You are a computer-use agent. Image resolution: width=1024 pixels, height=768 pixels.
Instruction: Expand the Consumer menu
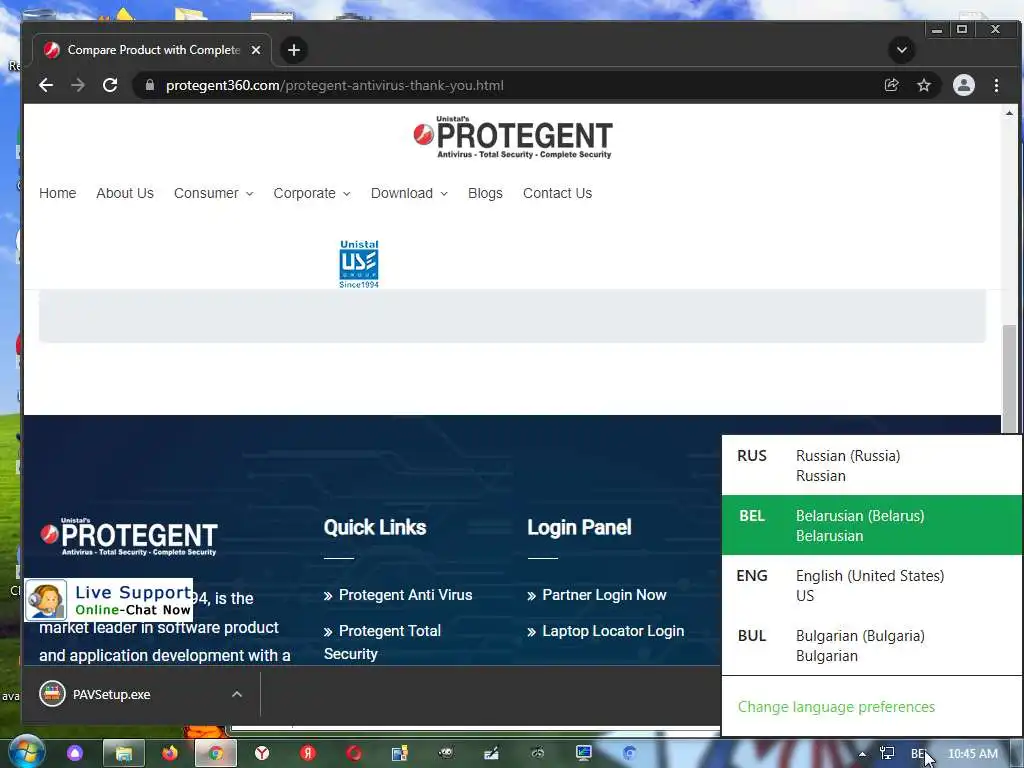(214, 193)
